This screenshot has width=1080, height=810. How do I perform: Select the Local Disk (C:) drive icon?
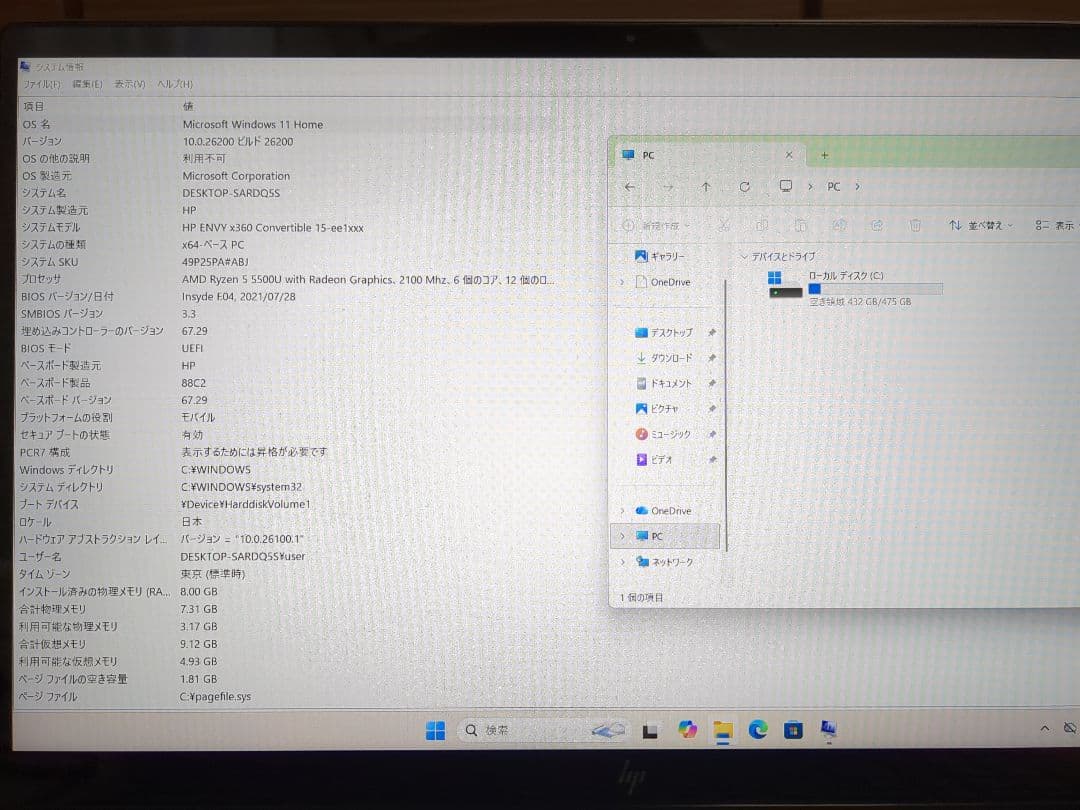tap(784, 284)
